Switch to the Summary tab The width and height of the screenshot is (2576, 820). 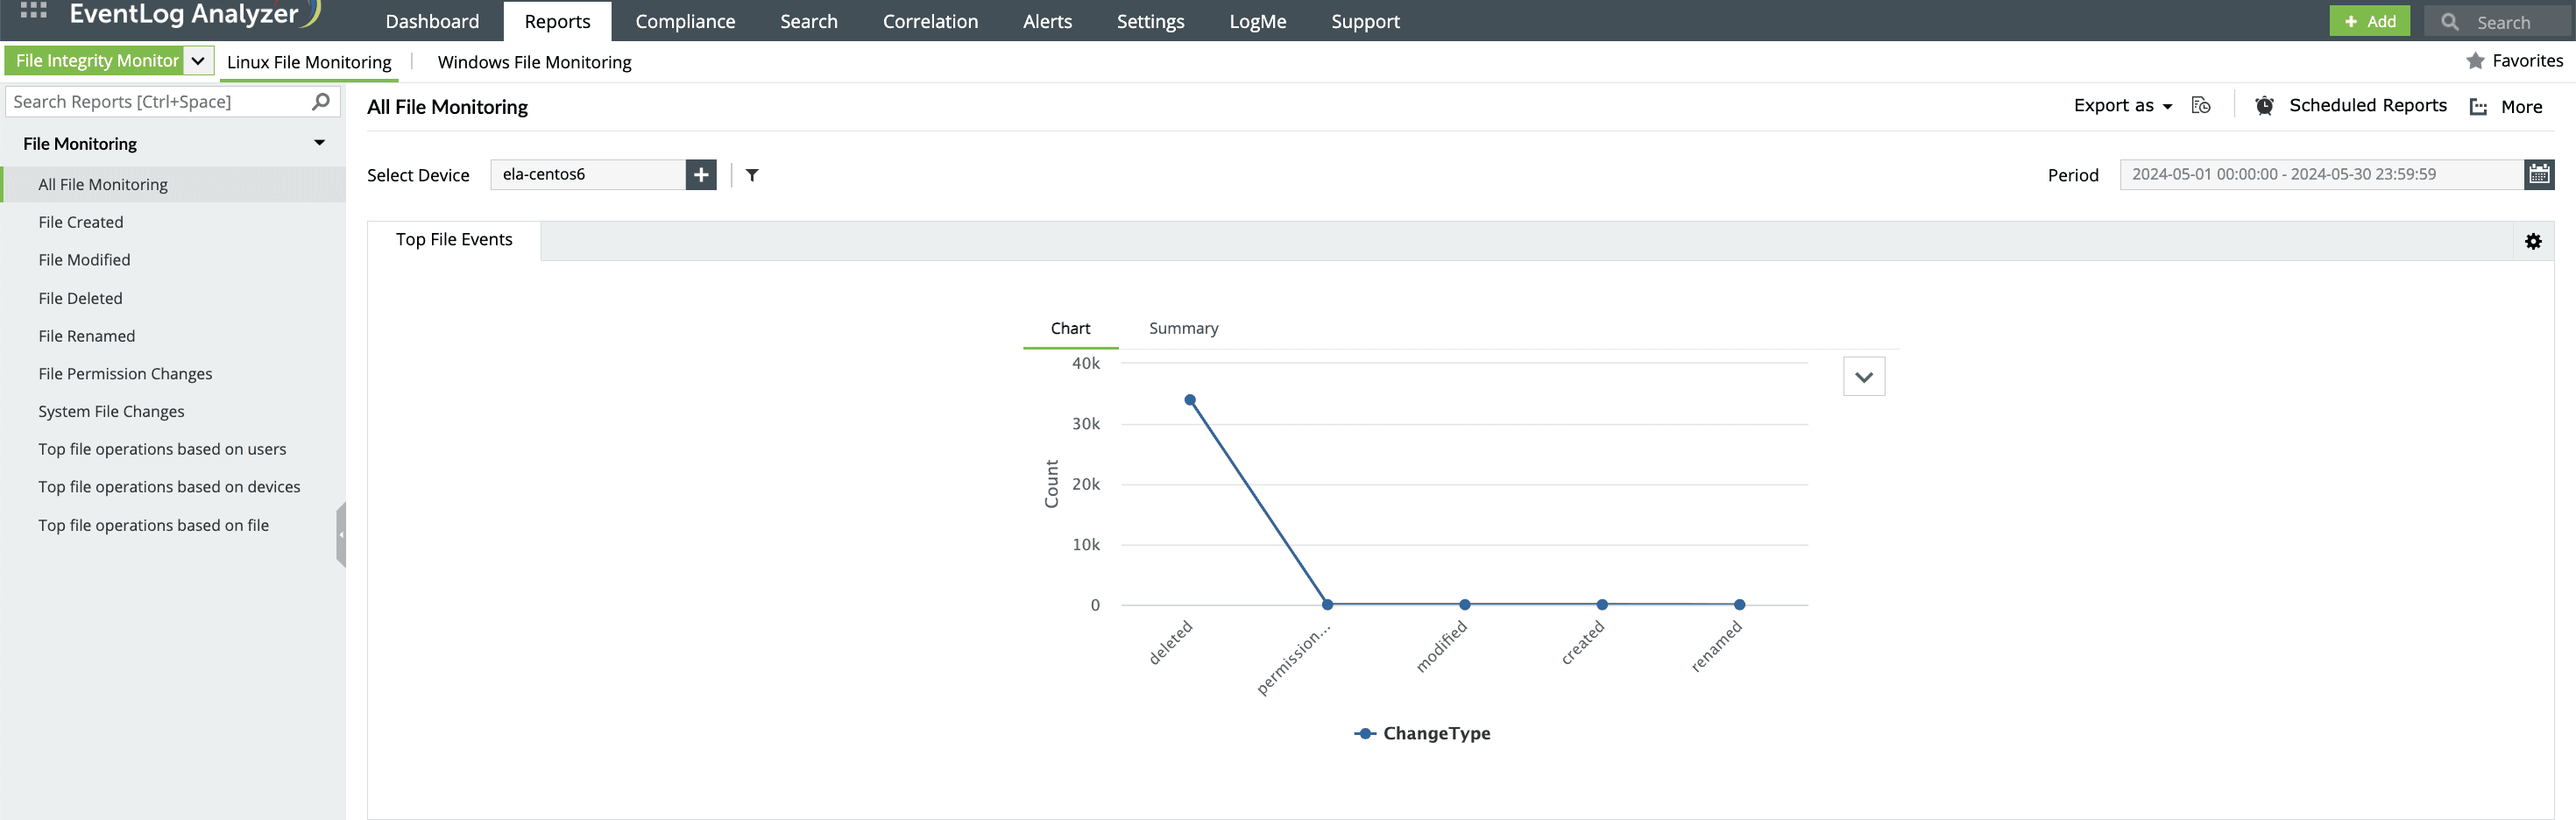1183,328
